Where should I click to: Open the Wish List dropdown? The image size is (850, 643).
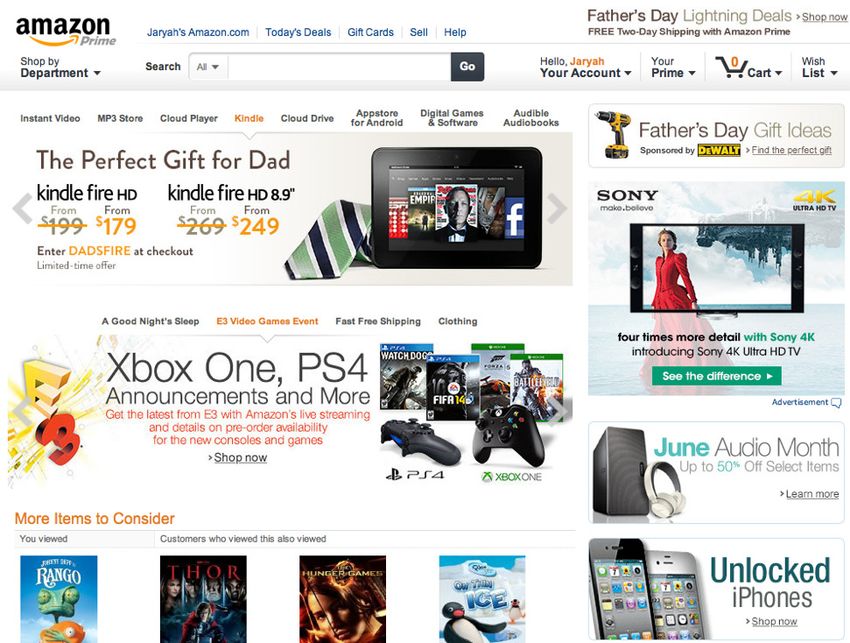point(819,68)
